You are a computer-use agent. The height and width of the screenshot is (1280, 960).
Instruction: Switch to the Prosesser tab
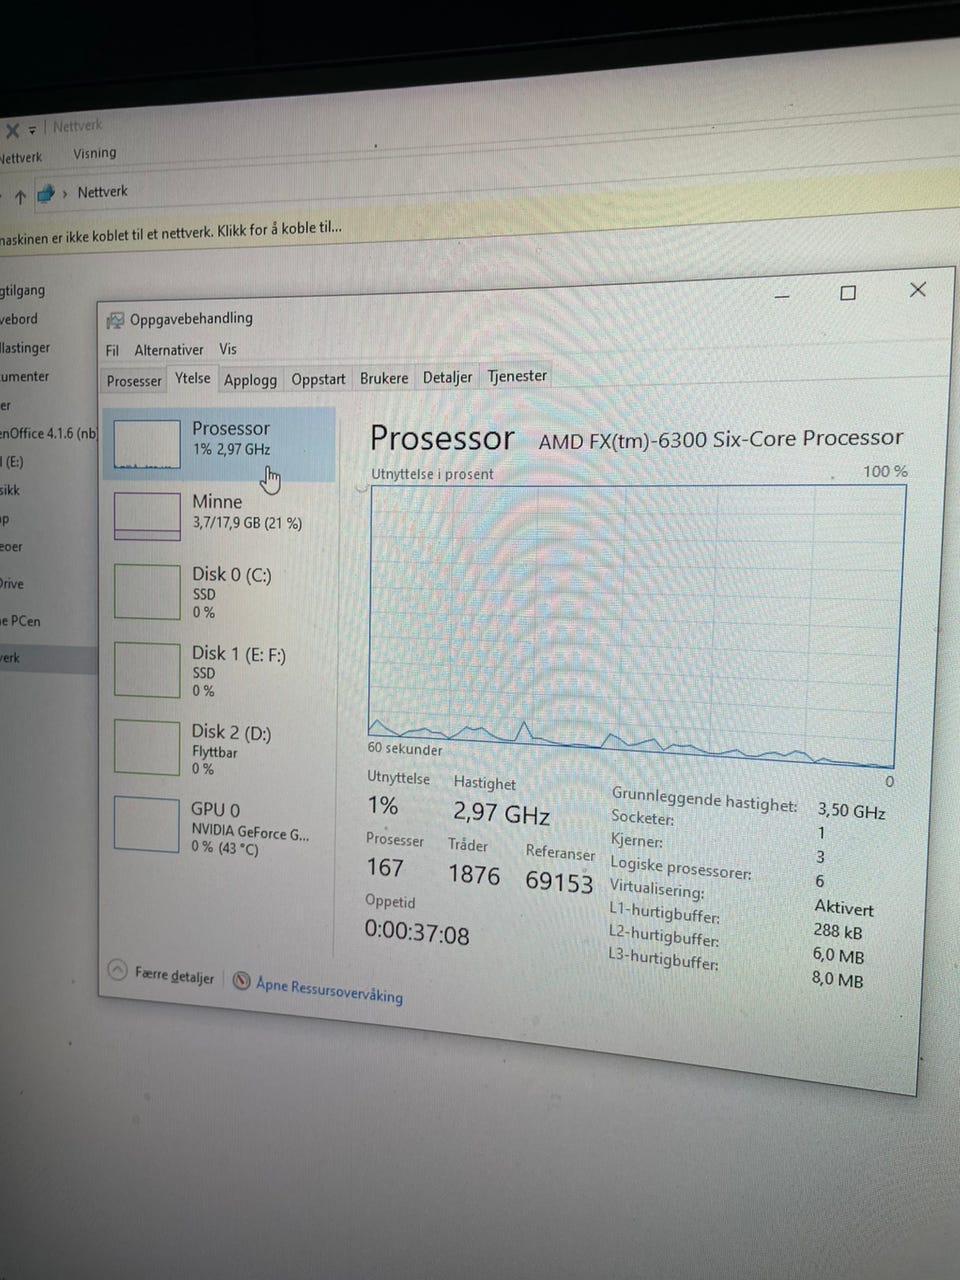134,381
